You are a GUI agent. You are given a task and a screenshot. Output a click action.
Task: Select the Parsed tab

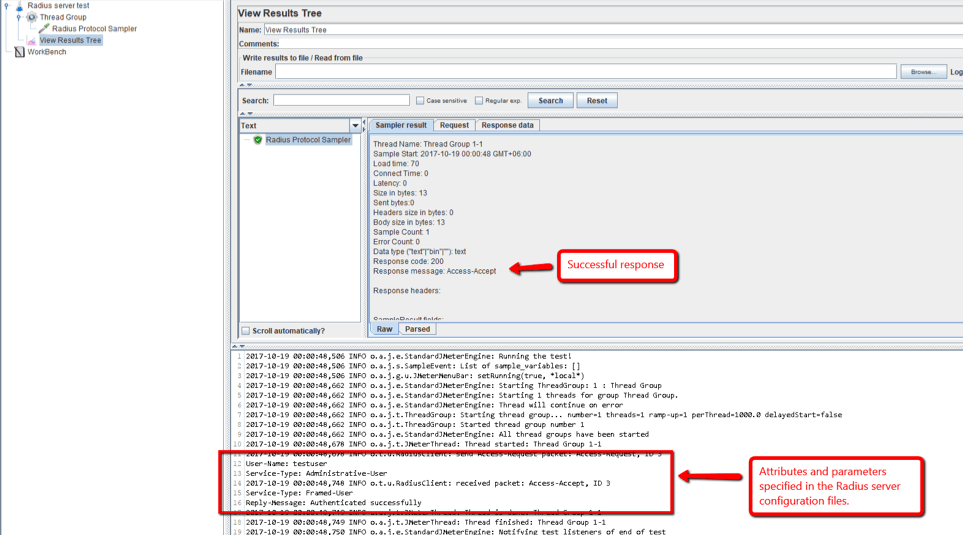[418, 329]
